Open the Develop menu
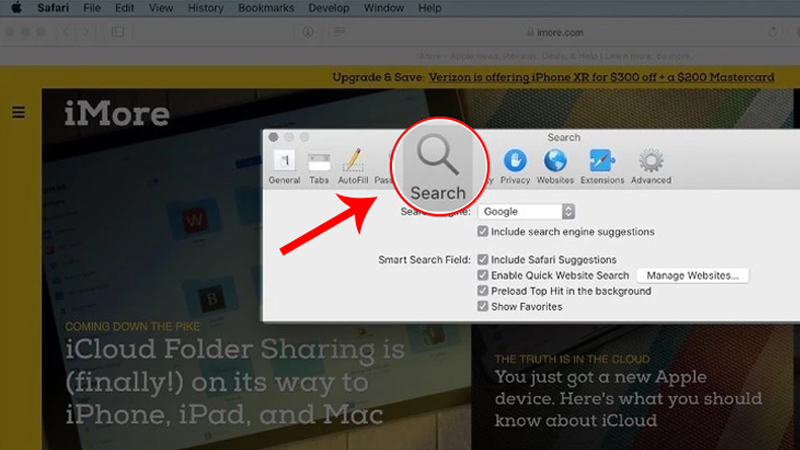The height and width of the screenshot is (450, 800). click(329, 8)
